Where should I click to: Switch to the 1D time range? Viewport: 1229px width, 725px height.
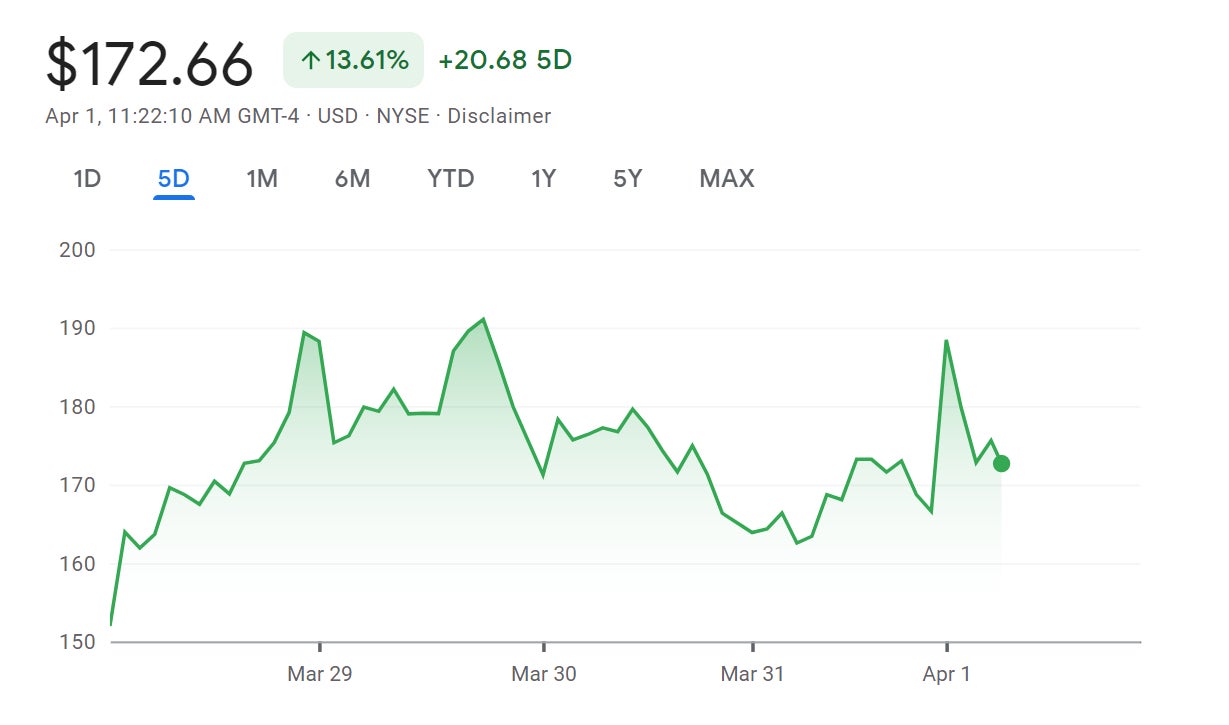coord(87,179)
